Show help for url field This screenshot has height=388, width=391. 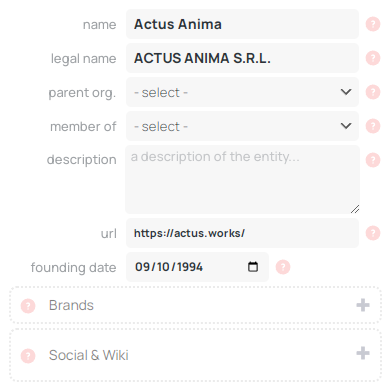[373, 233]
